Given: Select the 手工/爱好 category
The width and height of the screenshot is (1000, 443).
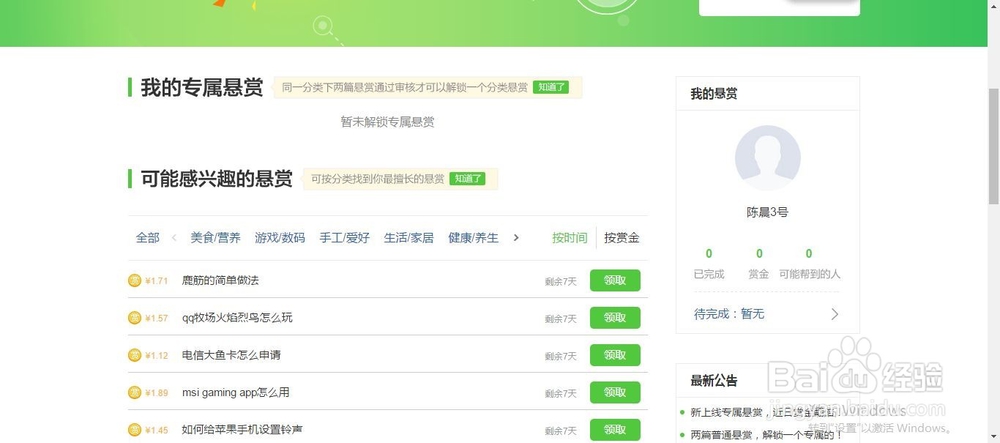Looking at the screenshot, I should 344,238.
